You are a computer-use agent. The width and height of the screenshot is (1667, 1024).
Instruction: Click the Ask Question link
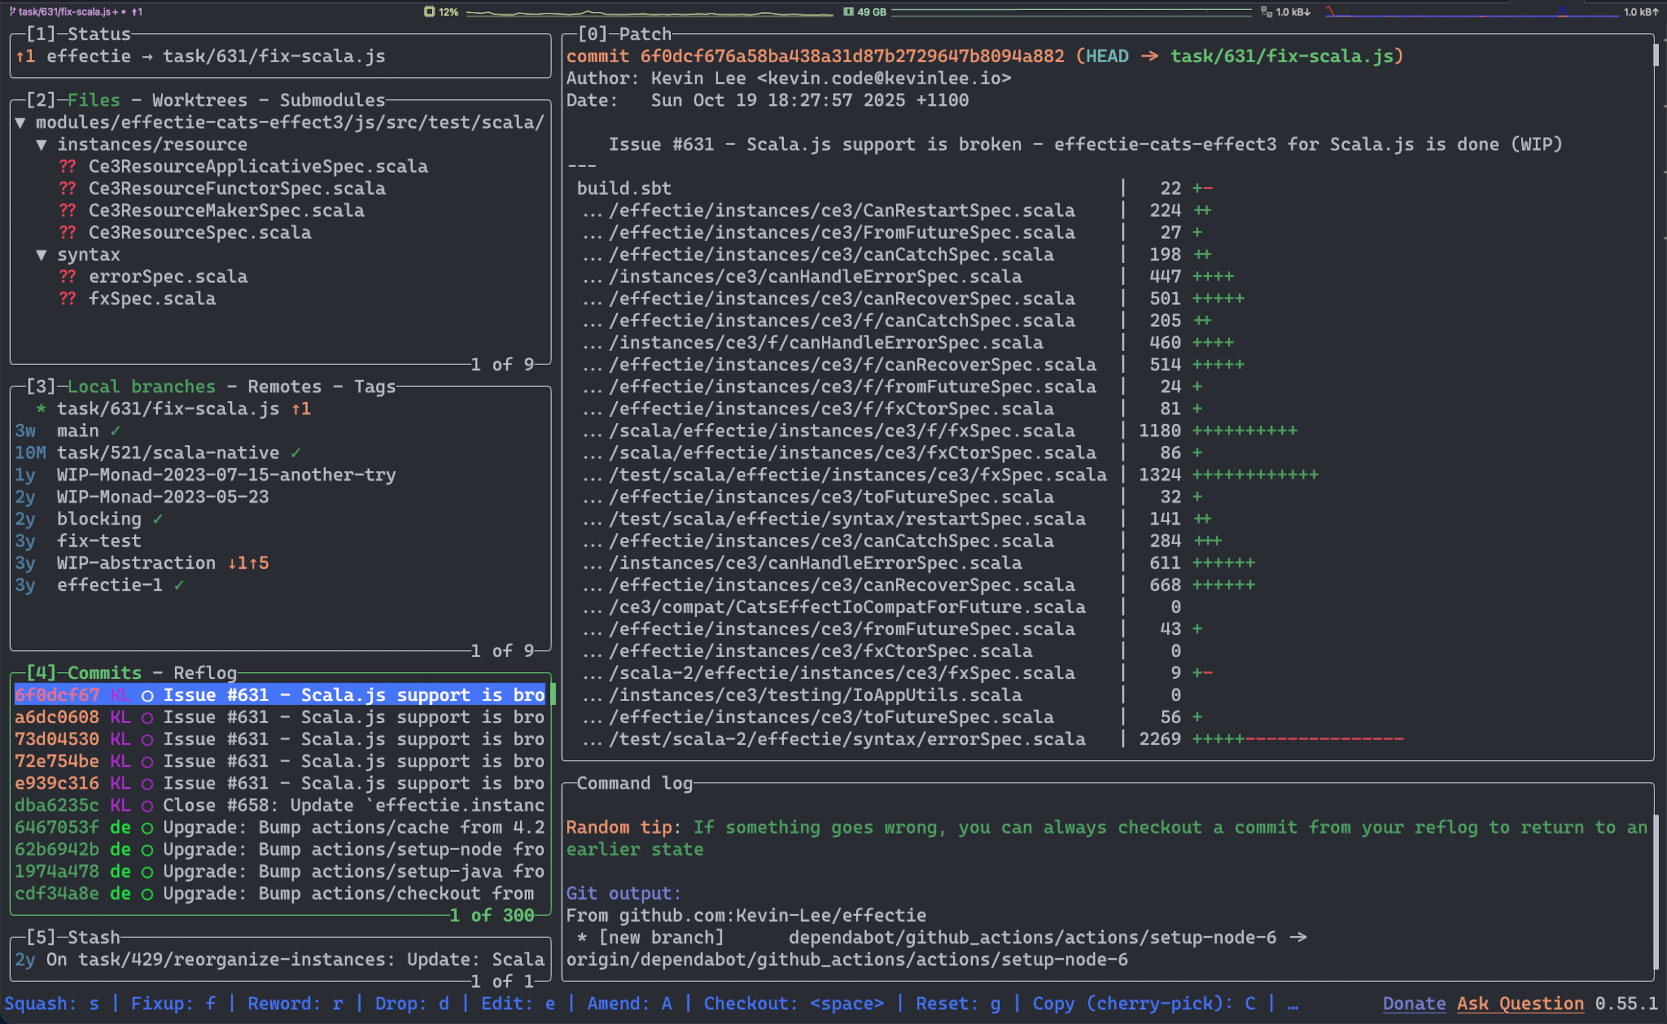point(1519,1003)
